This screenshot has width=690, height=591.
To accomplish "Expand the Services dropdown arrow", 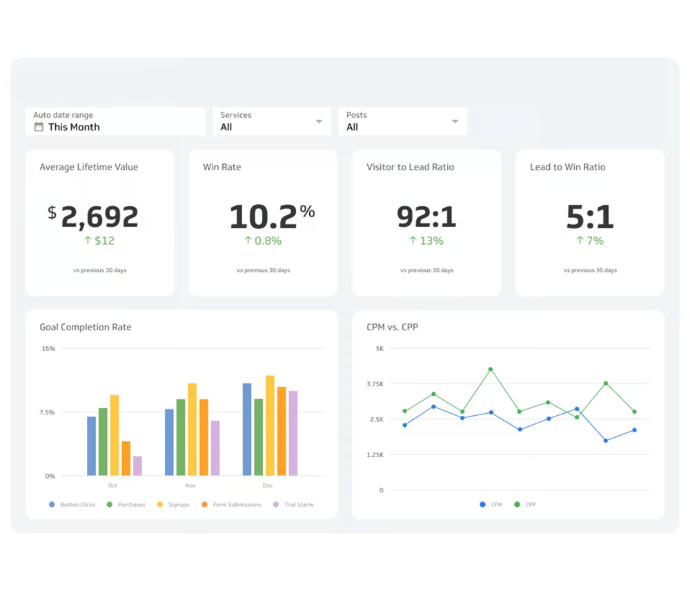I will click(319, 121).
